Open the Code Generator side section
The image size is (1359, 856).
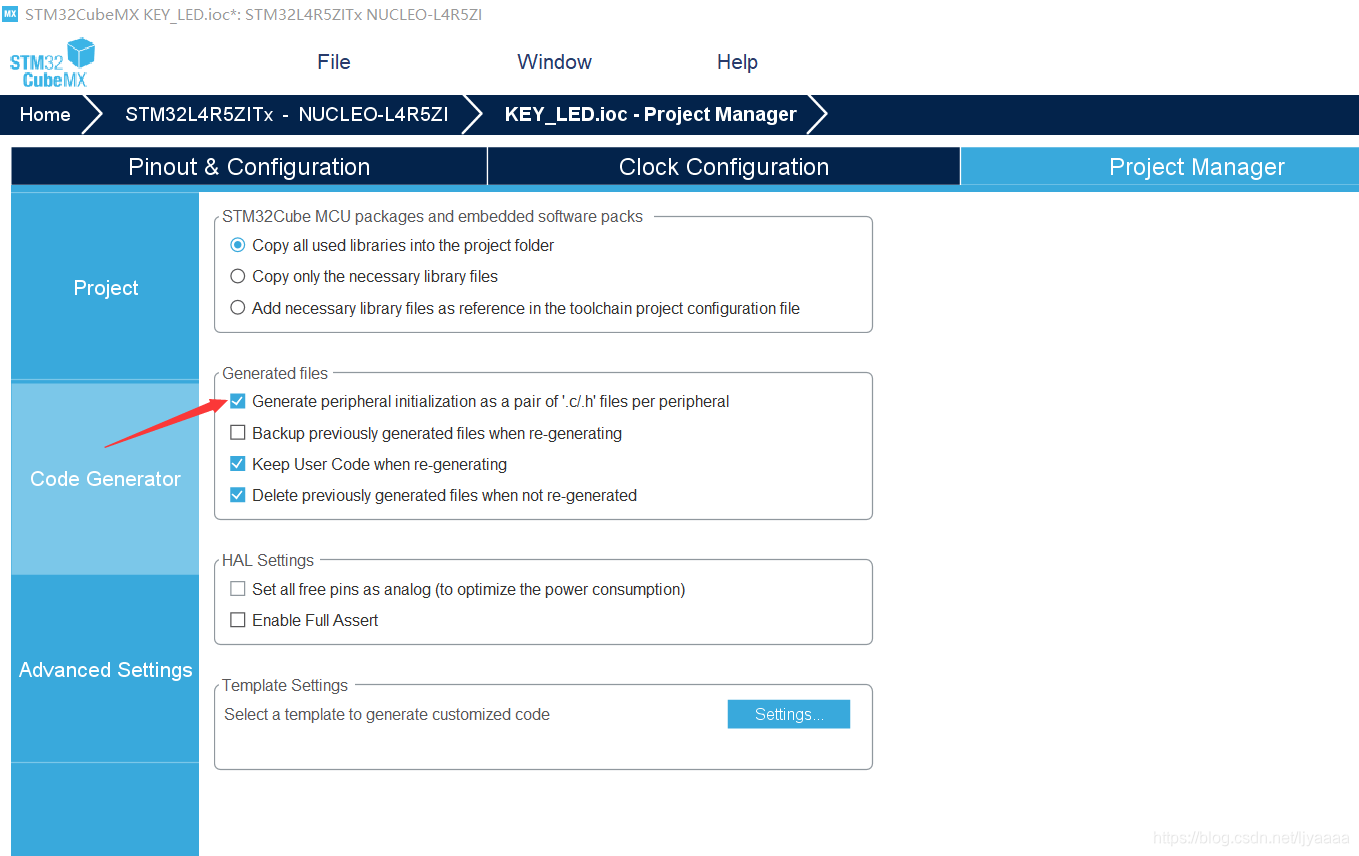coord(105,479)
